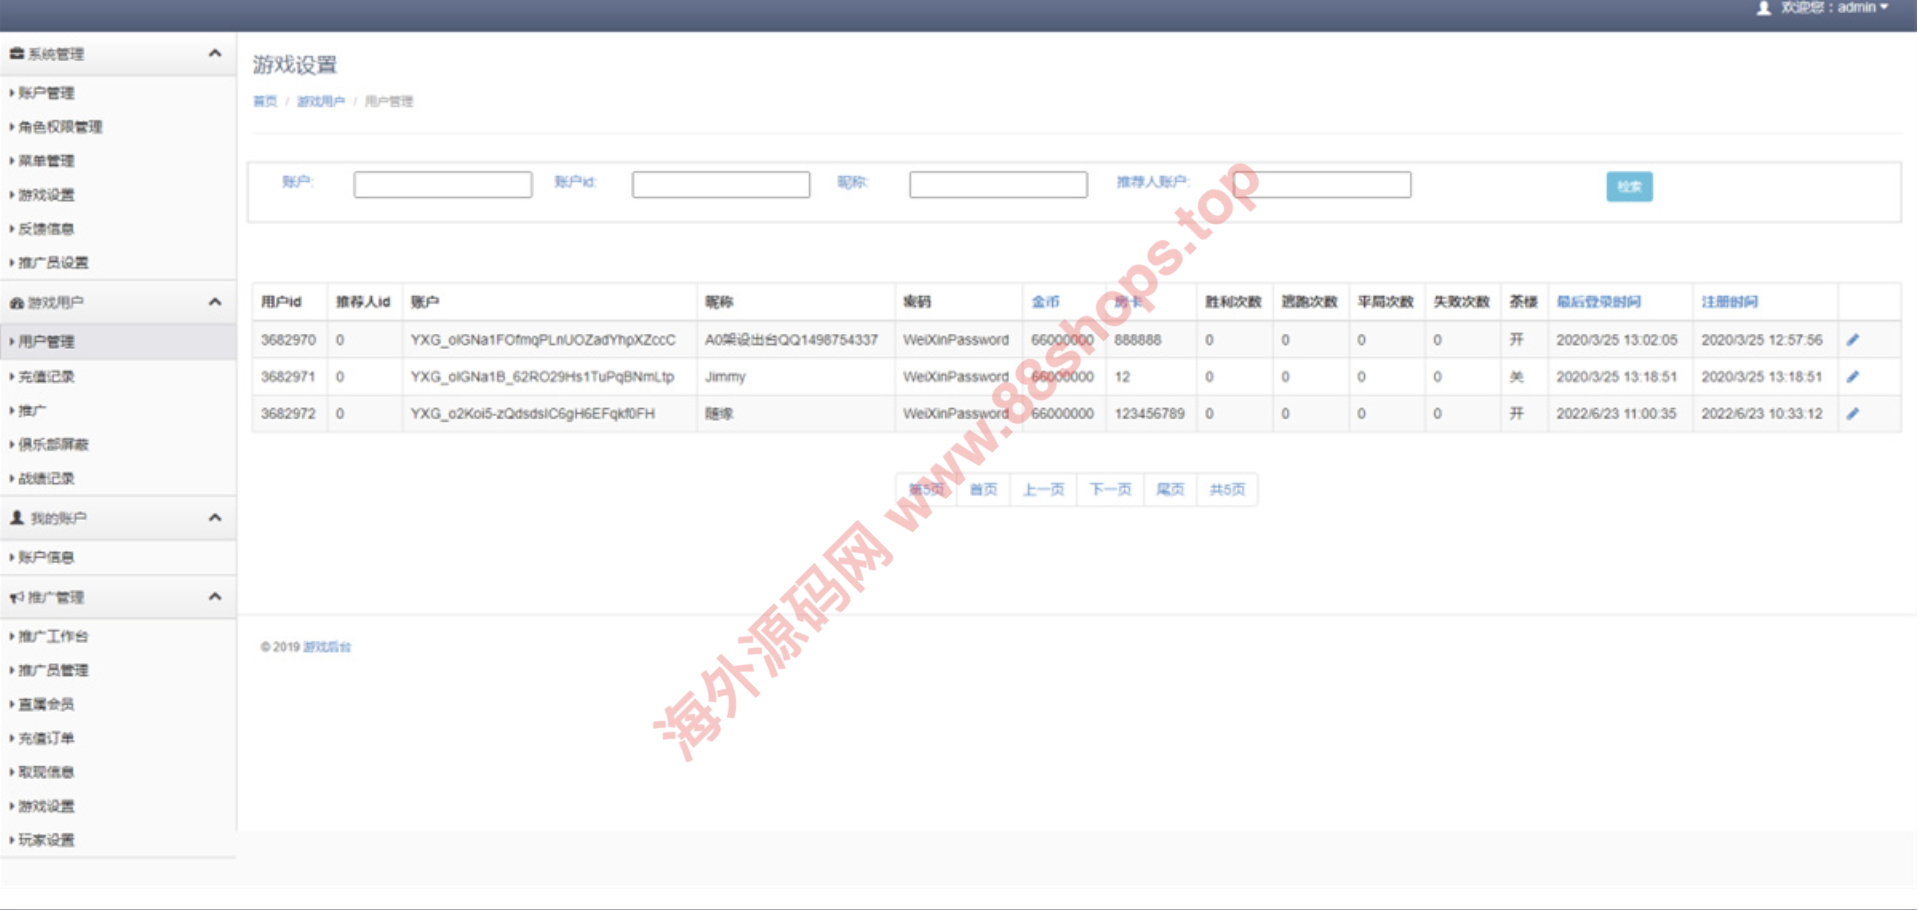Screen dimensions: 1918x910
Task: Click the megaphone icon beside 推广管理
Action: tap(16, 598)
